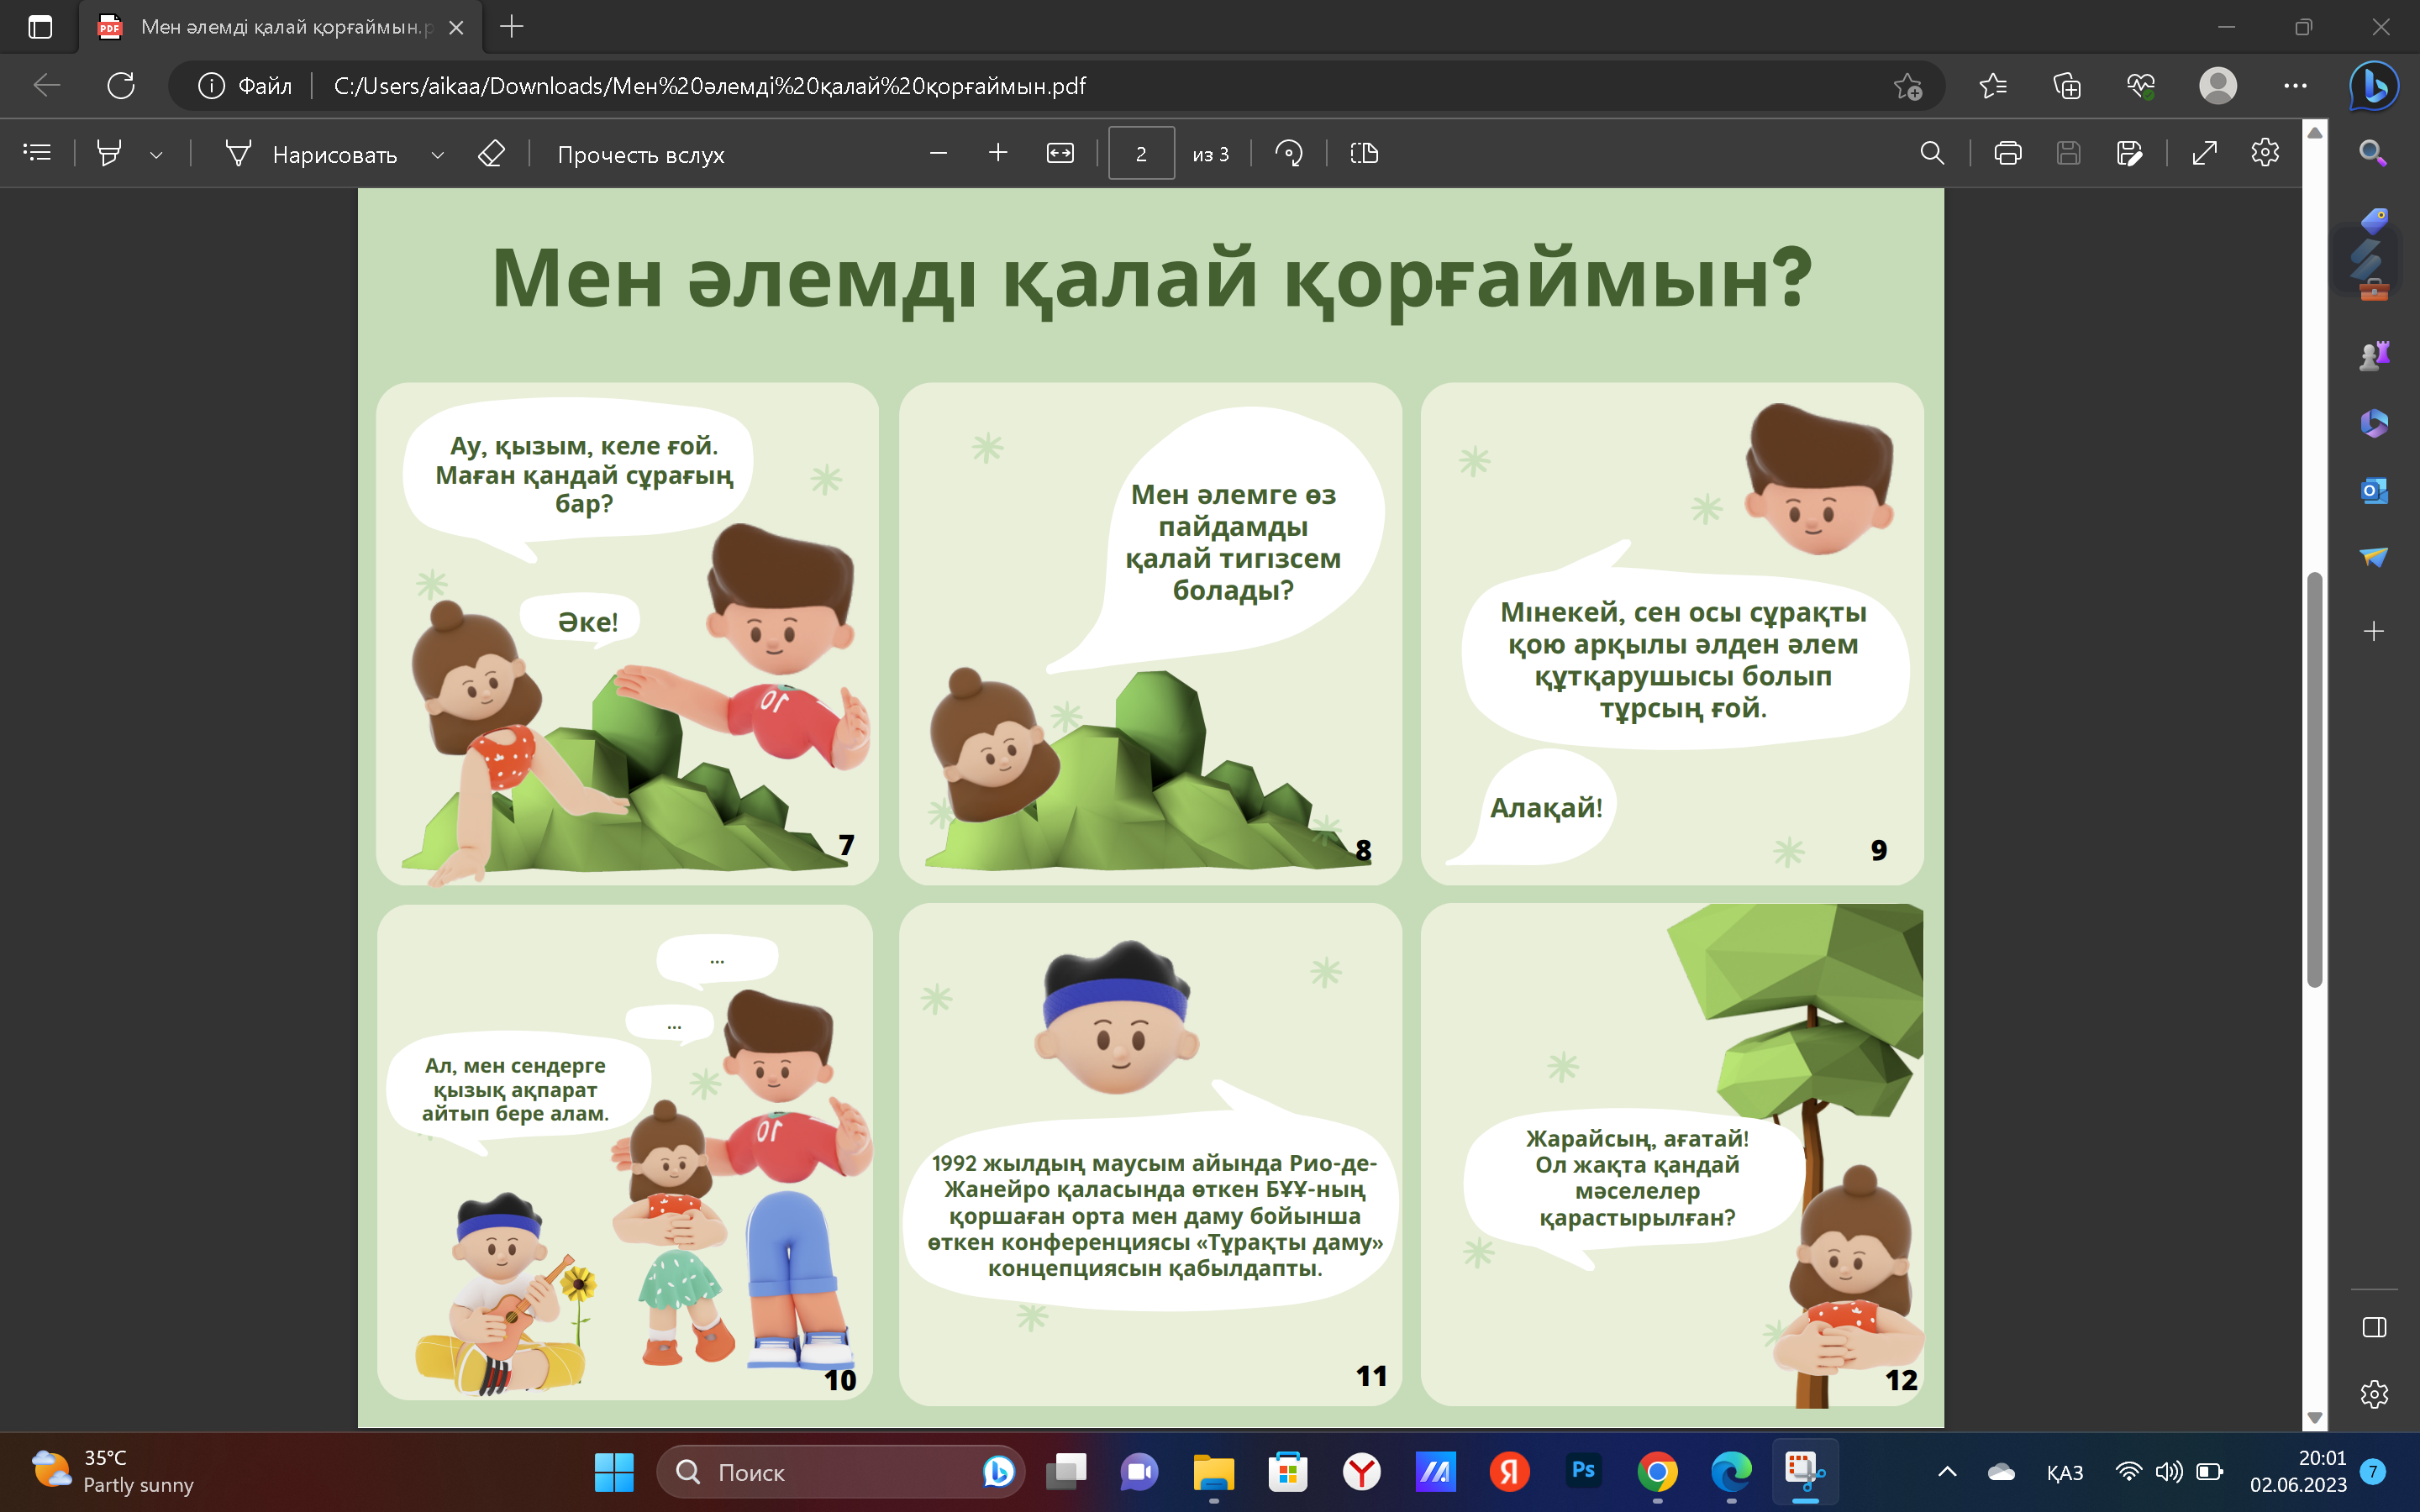Viewport: 2420px width, 1512px height.
Task: Toggle the Highlight marker tool
Action: (109, 153)
